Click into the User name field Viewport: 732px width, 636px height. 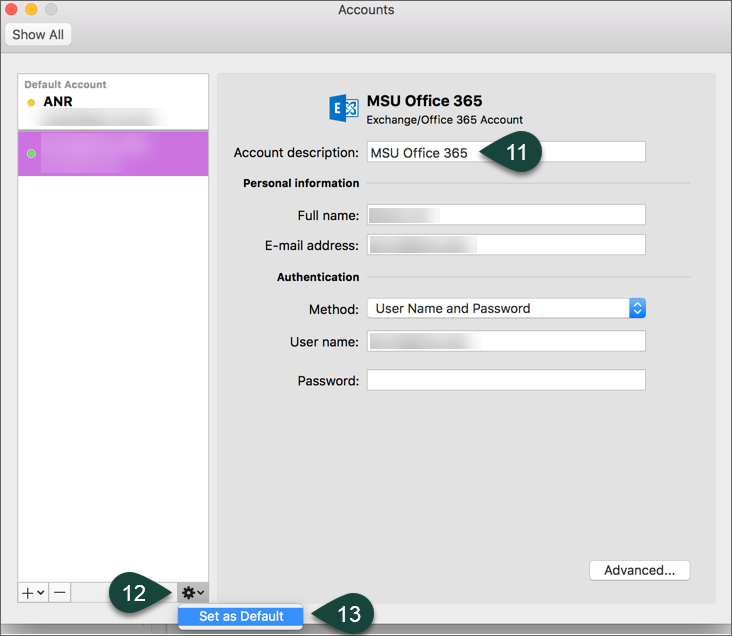(x=506, y=342)
